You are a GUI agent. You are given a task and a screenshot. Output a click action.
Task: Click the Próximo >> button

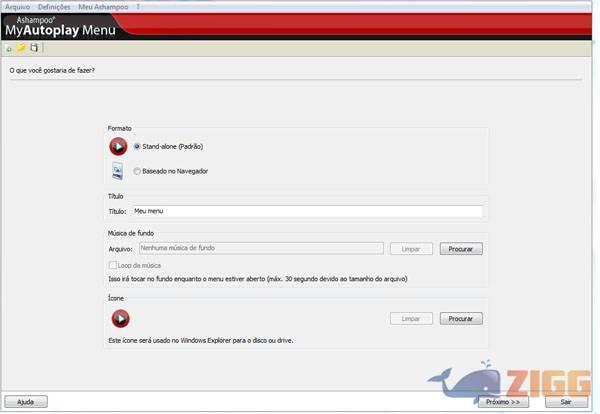click(504, 402)
